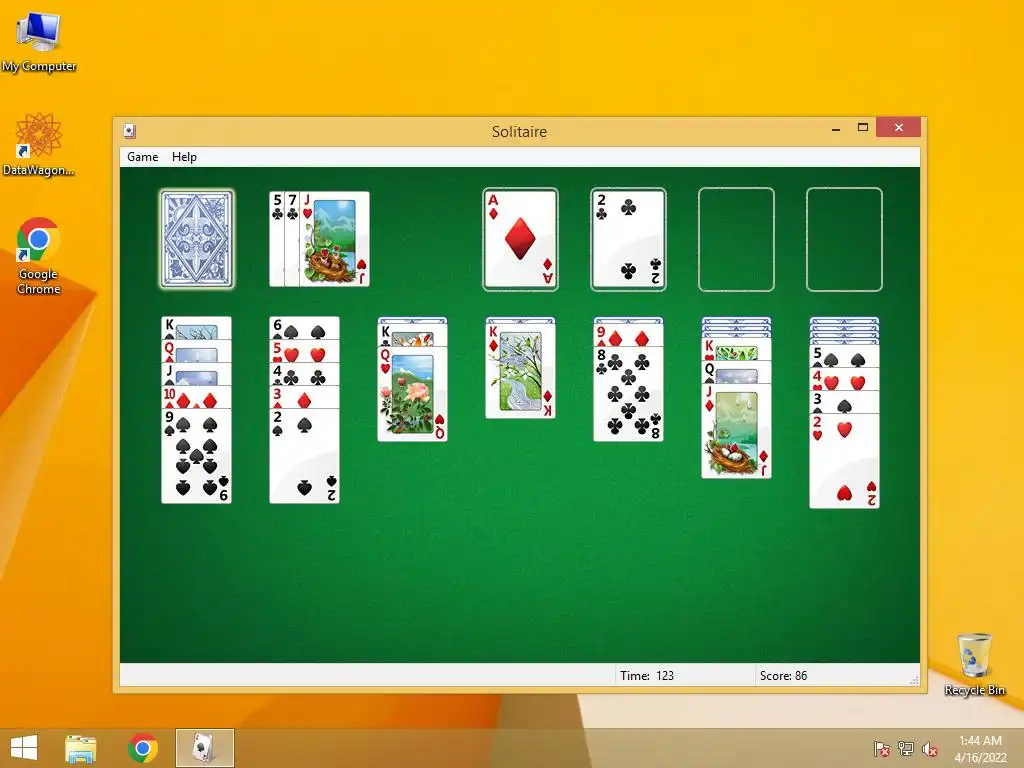Open the DataWagon desktop shortcut

[x=39, y=144]
